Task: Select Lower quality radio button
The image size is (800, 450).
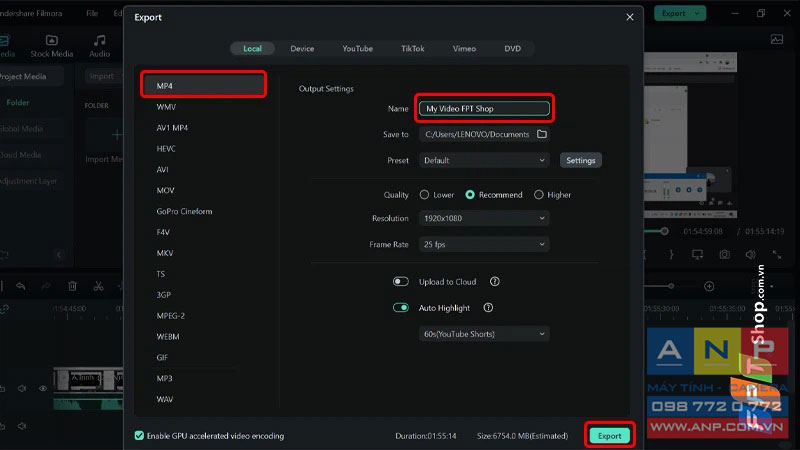Action: [424, 194]
